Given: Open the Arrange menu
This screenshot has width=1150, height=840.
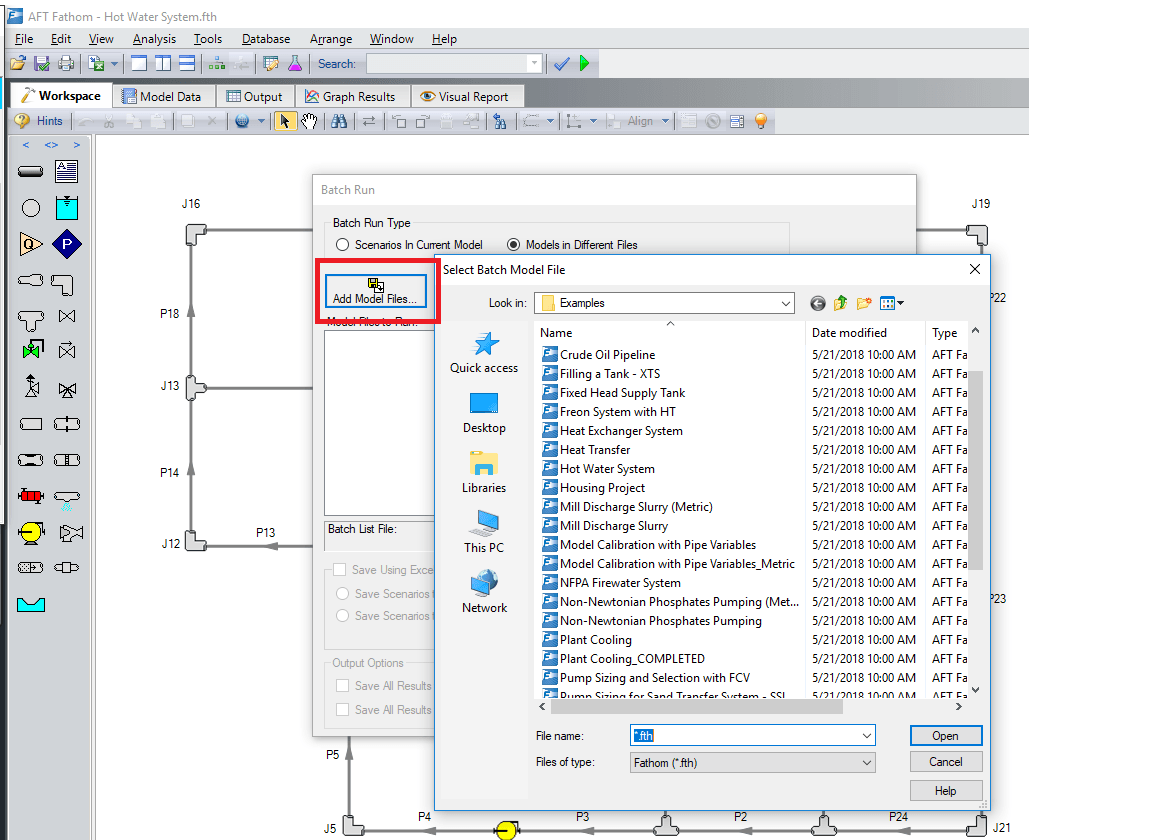Looking at the screenshot, I should (x=331, y=39).
